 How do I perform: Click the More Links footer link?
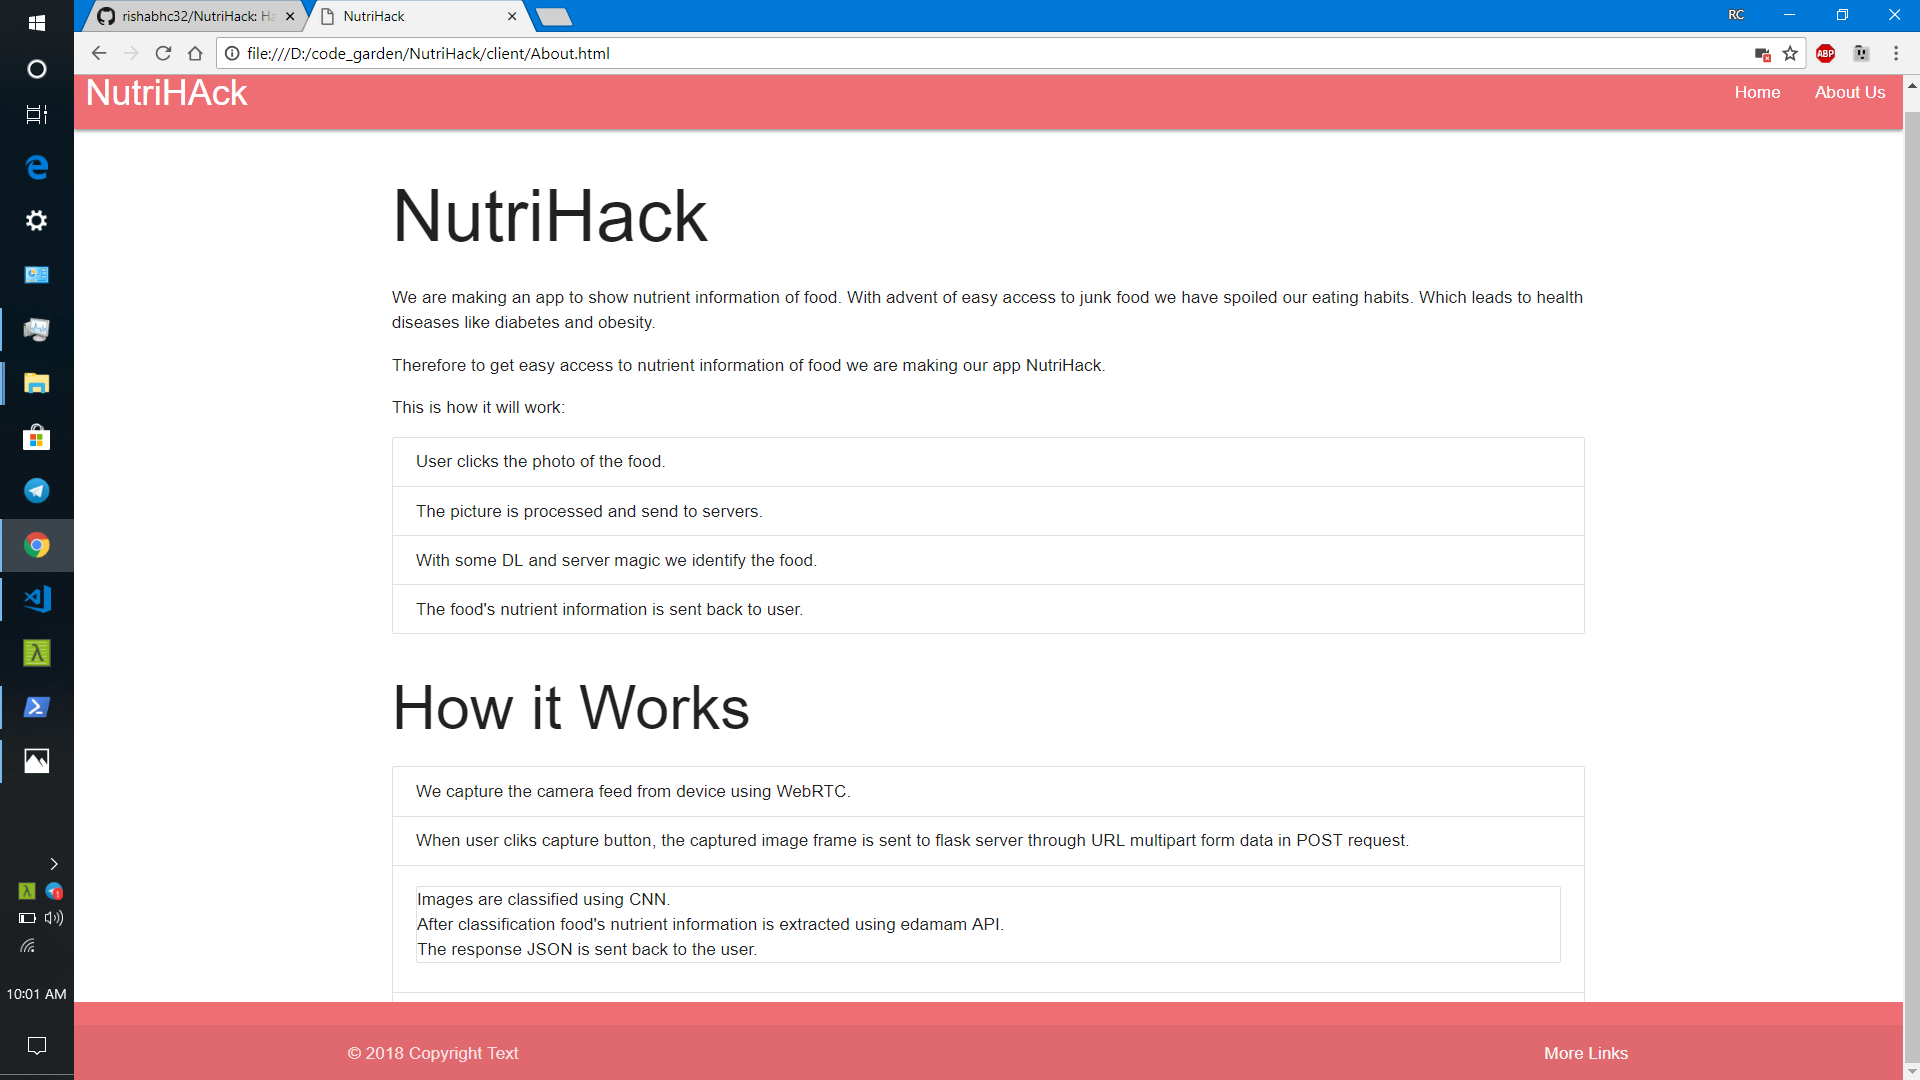click(x=1585, y=1052)
